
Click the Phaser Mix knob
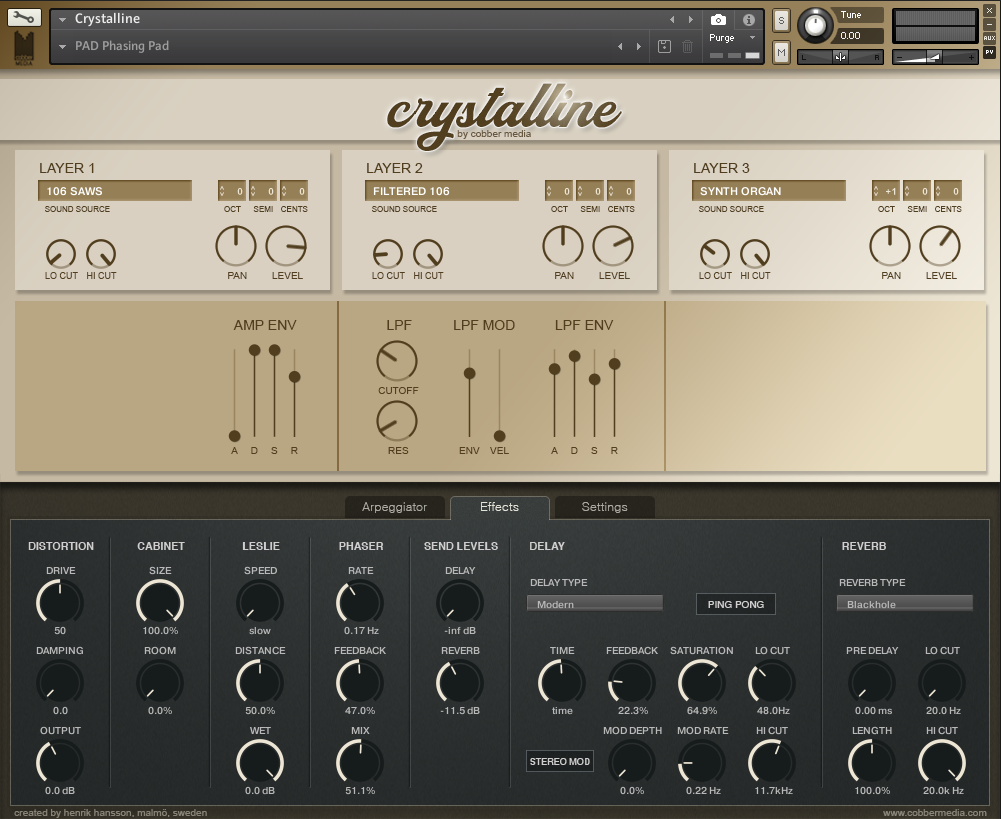(360, 762)
